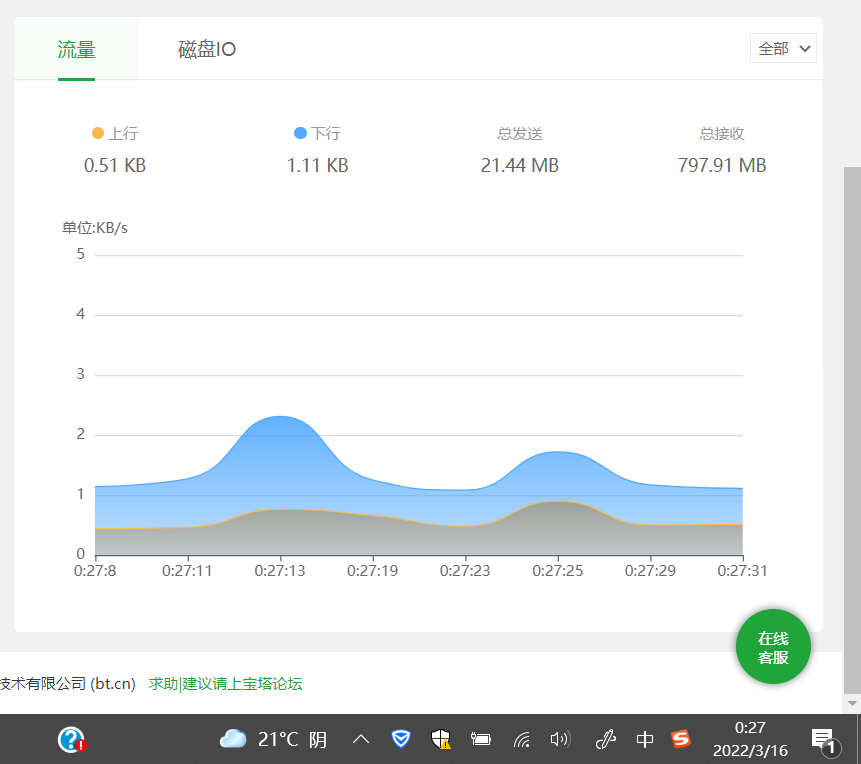Open the clock showing 0:27 2022/3/16
861x764 pixels.
pos(750,739)
